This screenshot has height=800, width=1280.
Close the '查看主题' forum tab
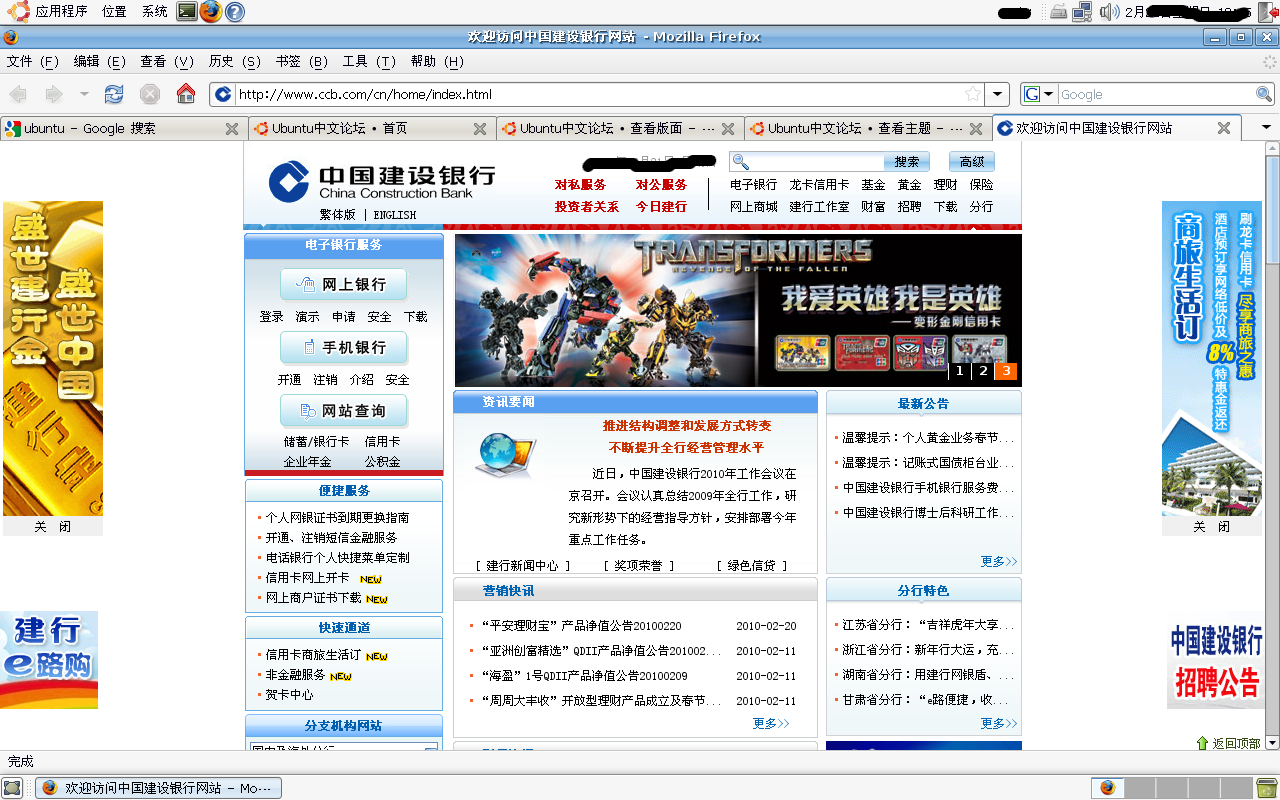(x=976, y=129)
